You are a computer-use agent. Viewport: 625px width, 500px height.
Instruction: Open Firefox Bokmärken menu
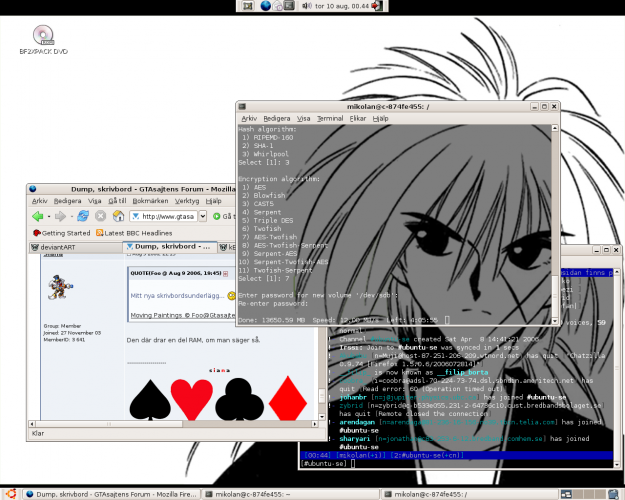[x=150, y=201]
